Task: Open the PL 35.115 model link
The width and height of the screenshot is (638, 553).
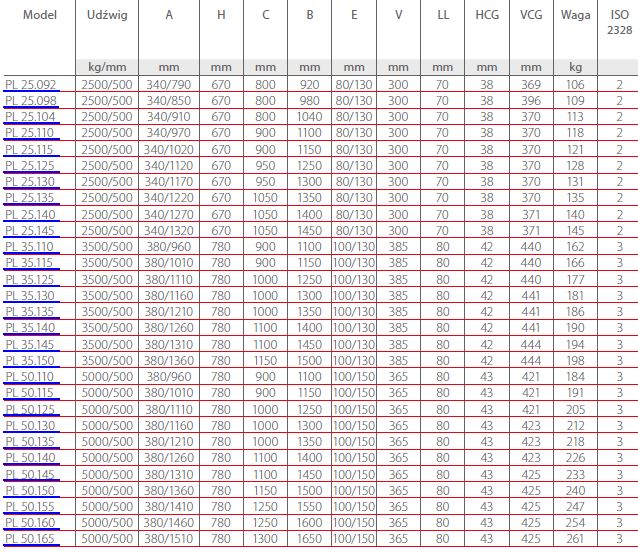Action: pos(29,263)
